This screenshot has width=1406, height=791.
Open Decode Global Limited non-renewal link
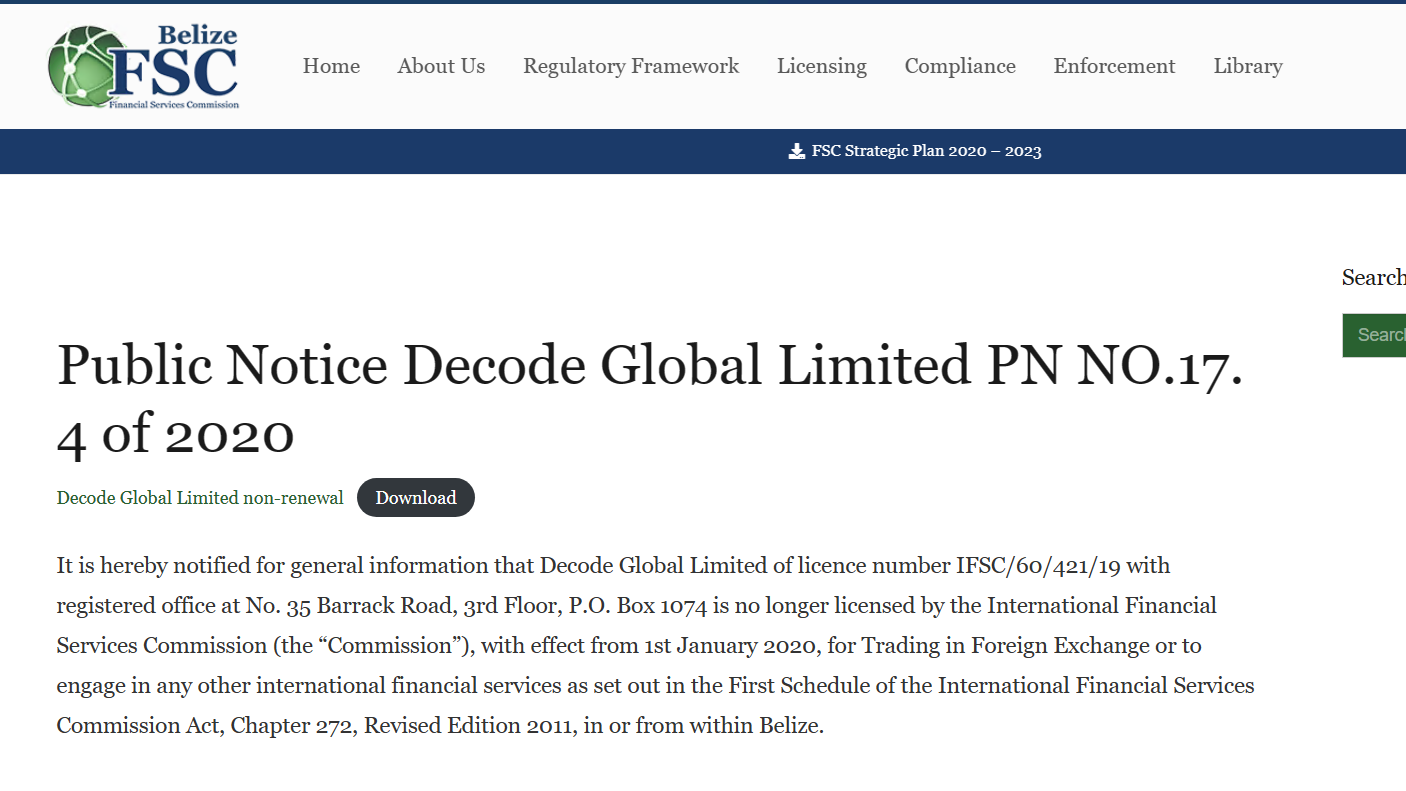click(x=200, y=497)
